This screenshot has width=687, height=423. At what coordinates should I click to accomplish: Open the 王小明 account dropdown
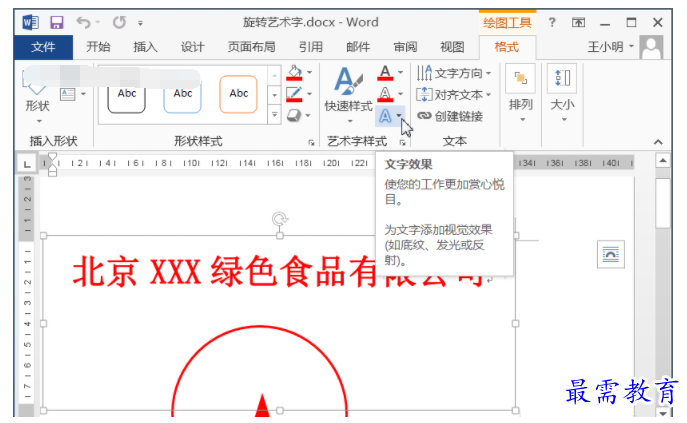[x=611, y=47]
